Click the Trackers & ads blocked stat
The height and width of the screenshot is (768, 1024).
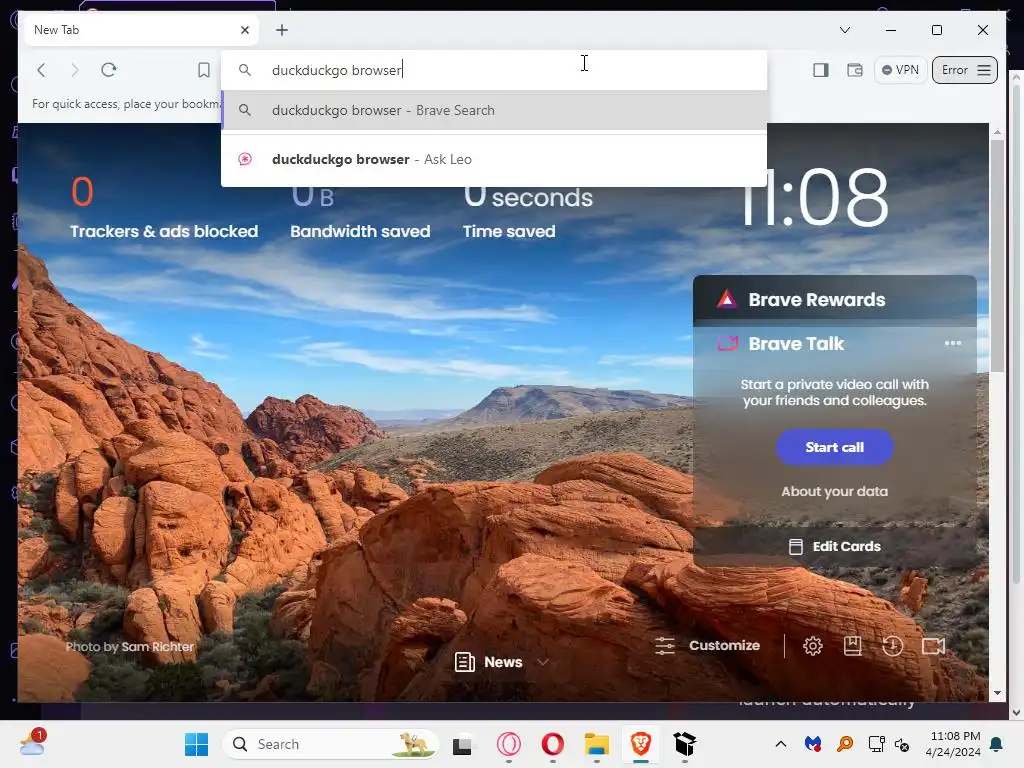point(164,207)
